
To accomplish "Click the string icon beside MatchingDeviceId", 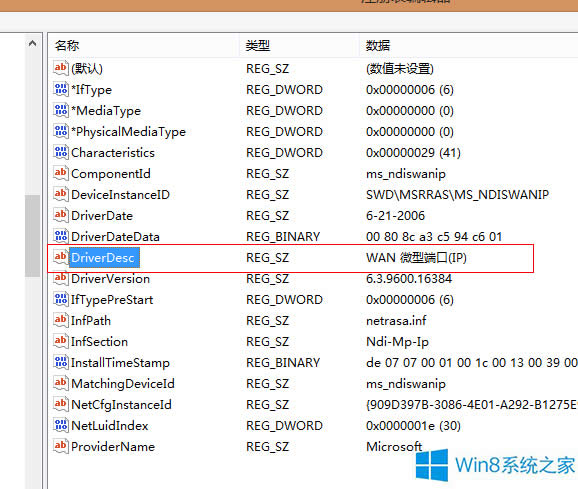I will click(60, 383).
